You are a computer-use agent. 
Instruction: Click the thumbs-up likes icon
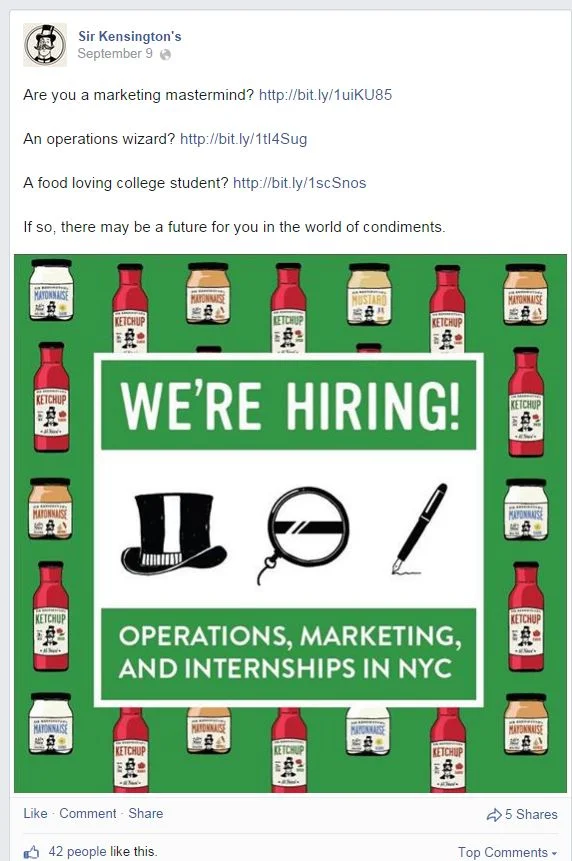(32, 852)
